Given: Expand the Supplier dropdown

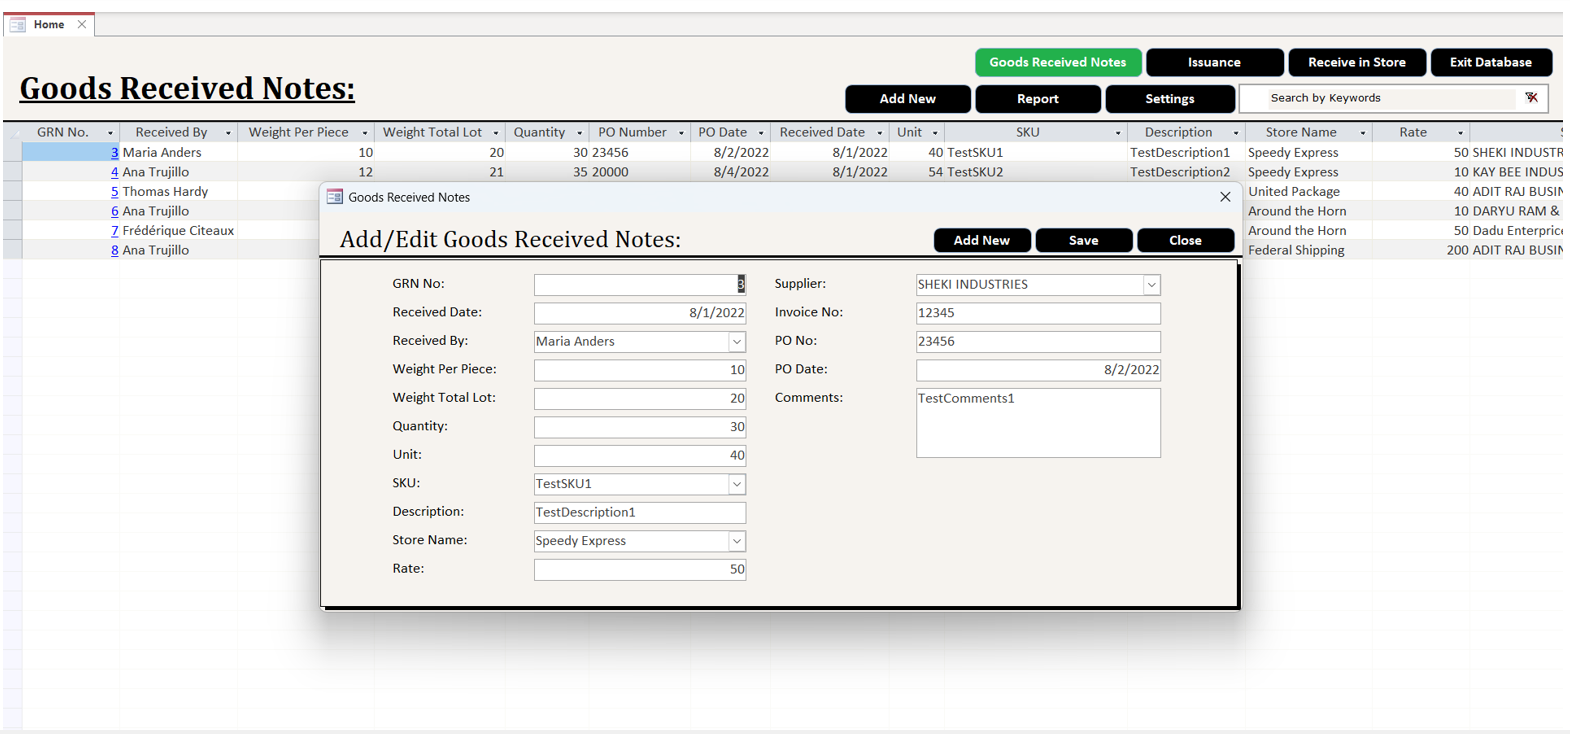Looking at the screenshot, I should [x=1151, y=285].
